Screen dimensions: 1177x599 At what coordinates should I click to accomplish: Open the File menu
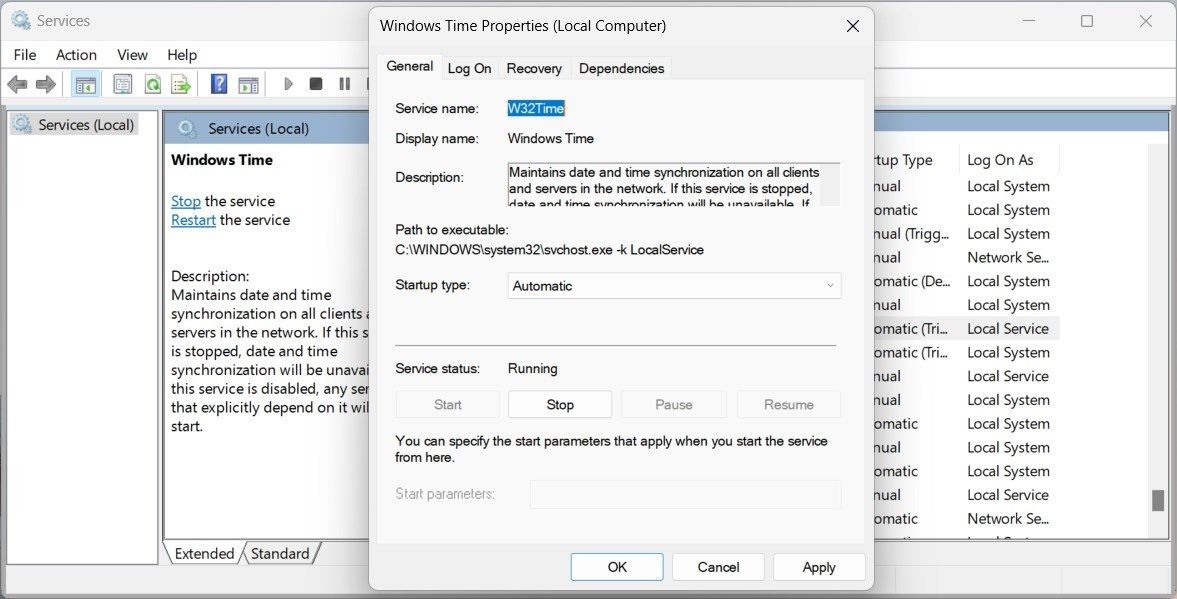click(25, 55)
